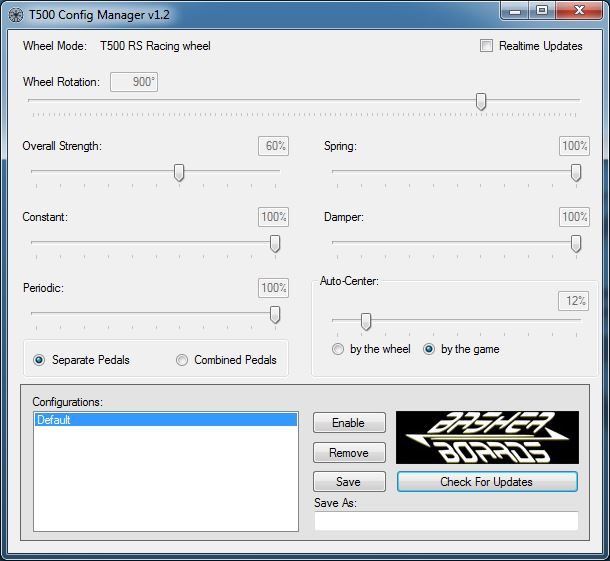The width and height of the screenshot is (610, 561).
Task: Choose Auto-Center by the wheel
Action: (x=338, y=349)
